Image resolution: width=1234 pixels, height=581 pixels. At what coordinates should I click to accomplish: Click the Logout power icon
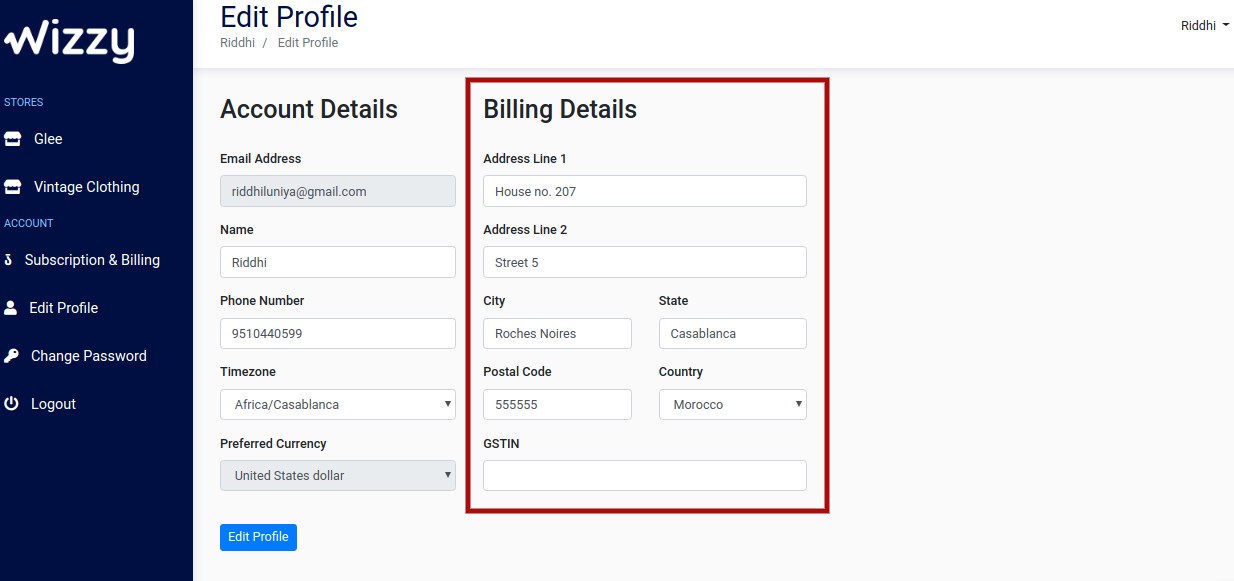tap(12, 404)
